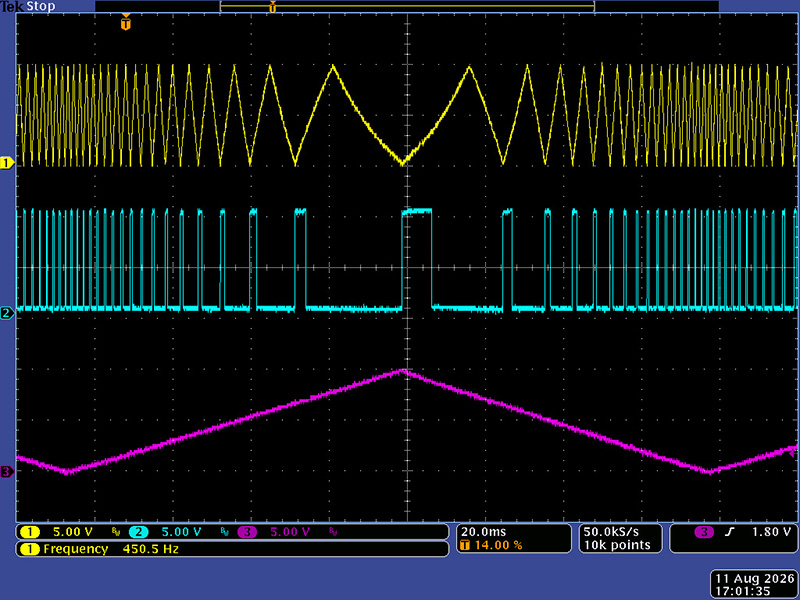Click the channel 1 yellow badge in readout

point(30,532)
